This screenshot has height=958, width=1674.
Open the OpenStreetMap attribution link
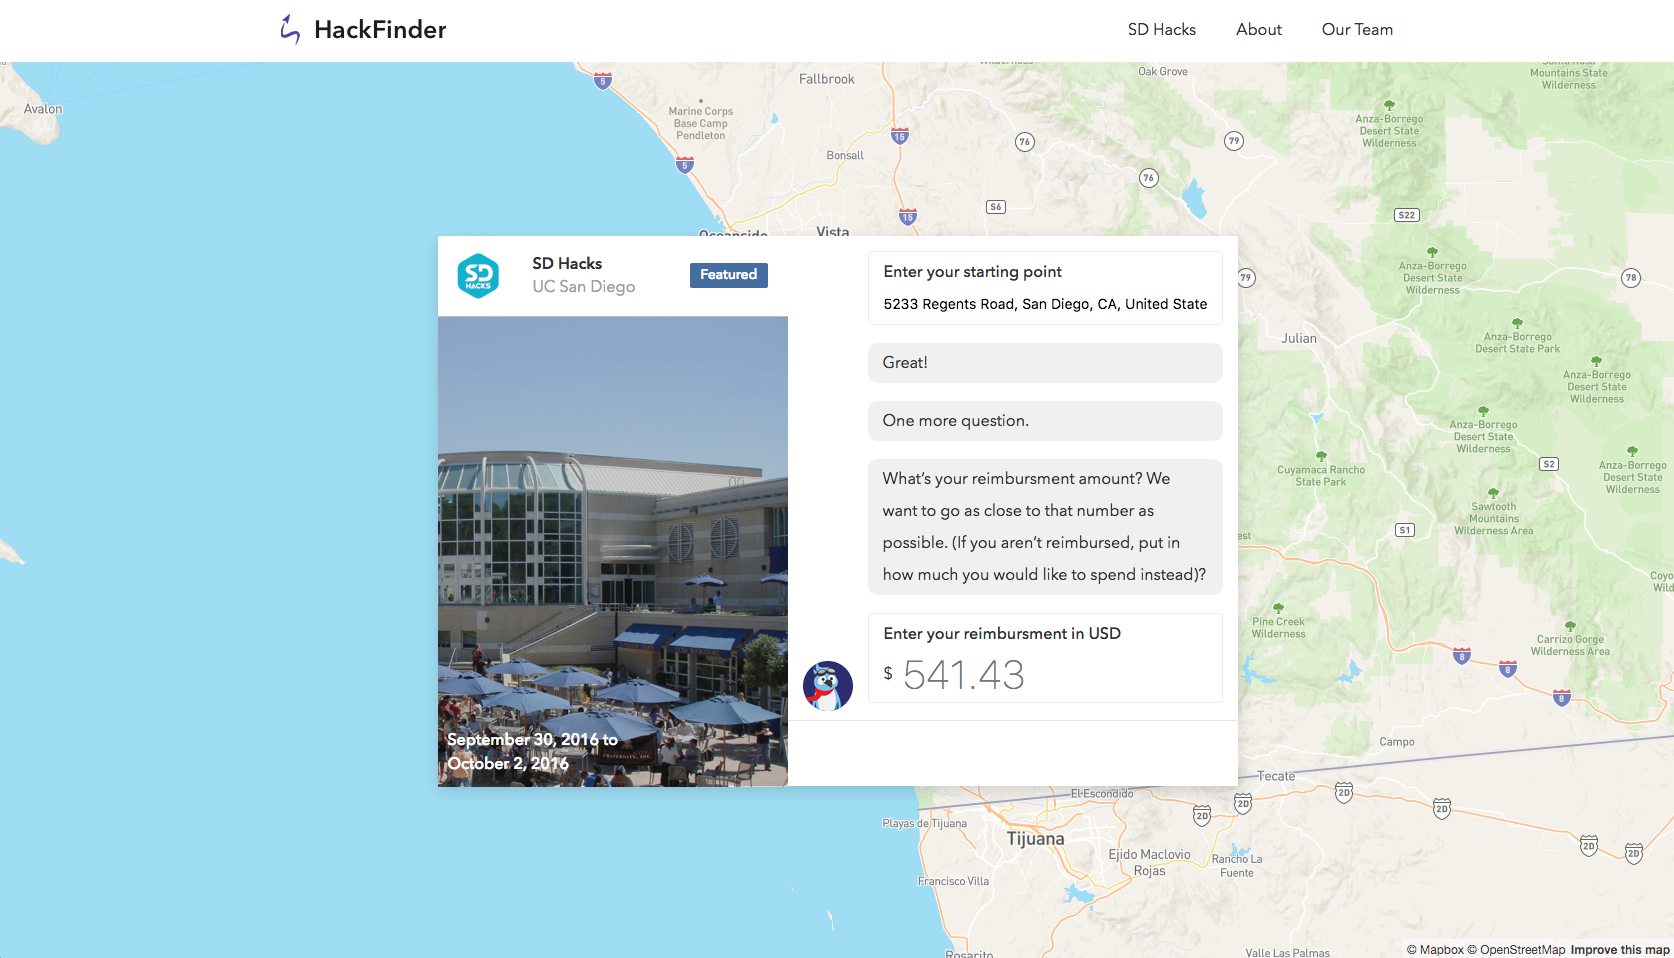click(1516, 950)
